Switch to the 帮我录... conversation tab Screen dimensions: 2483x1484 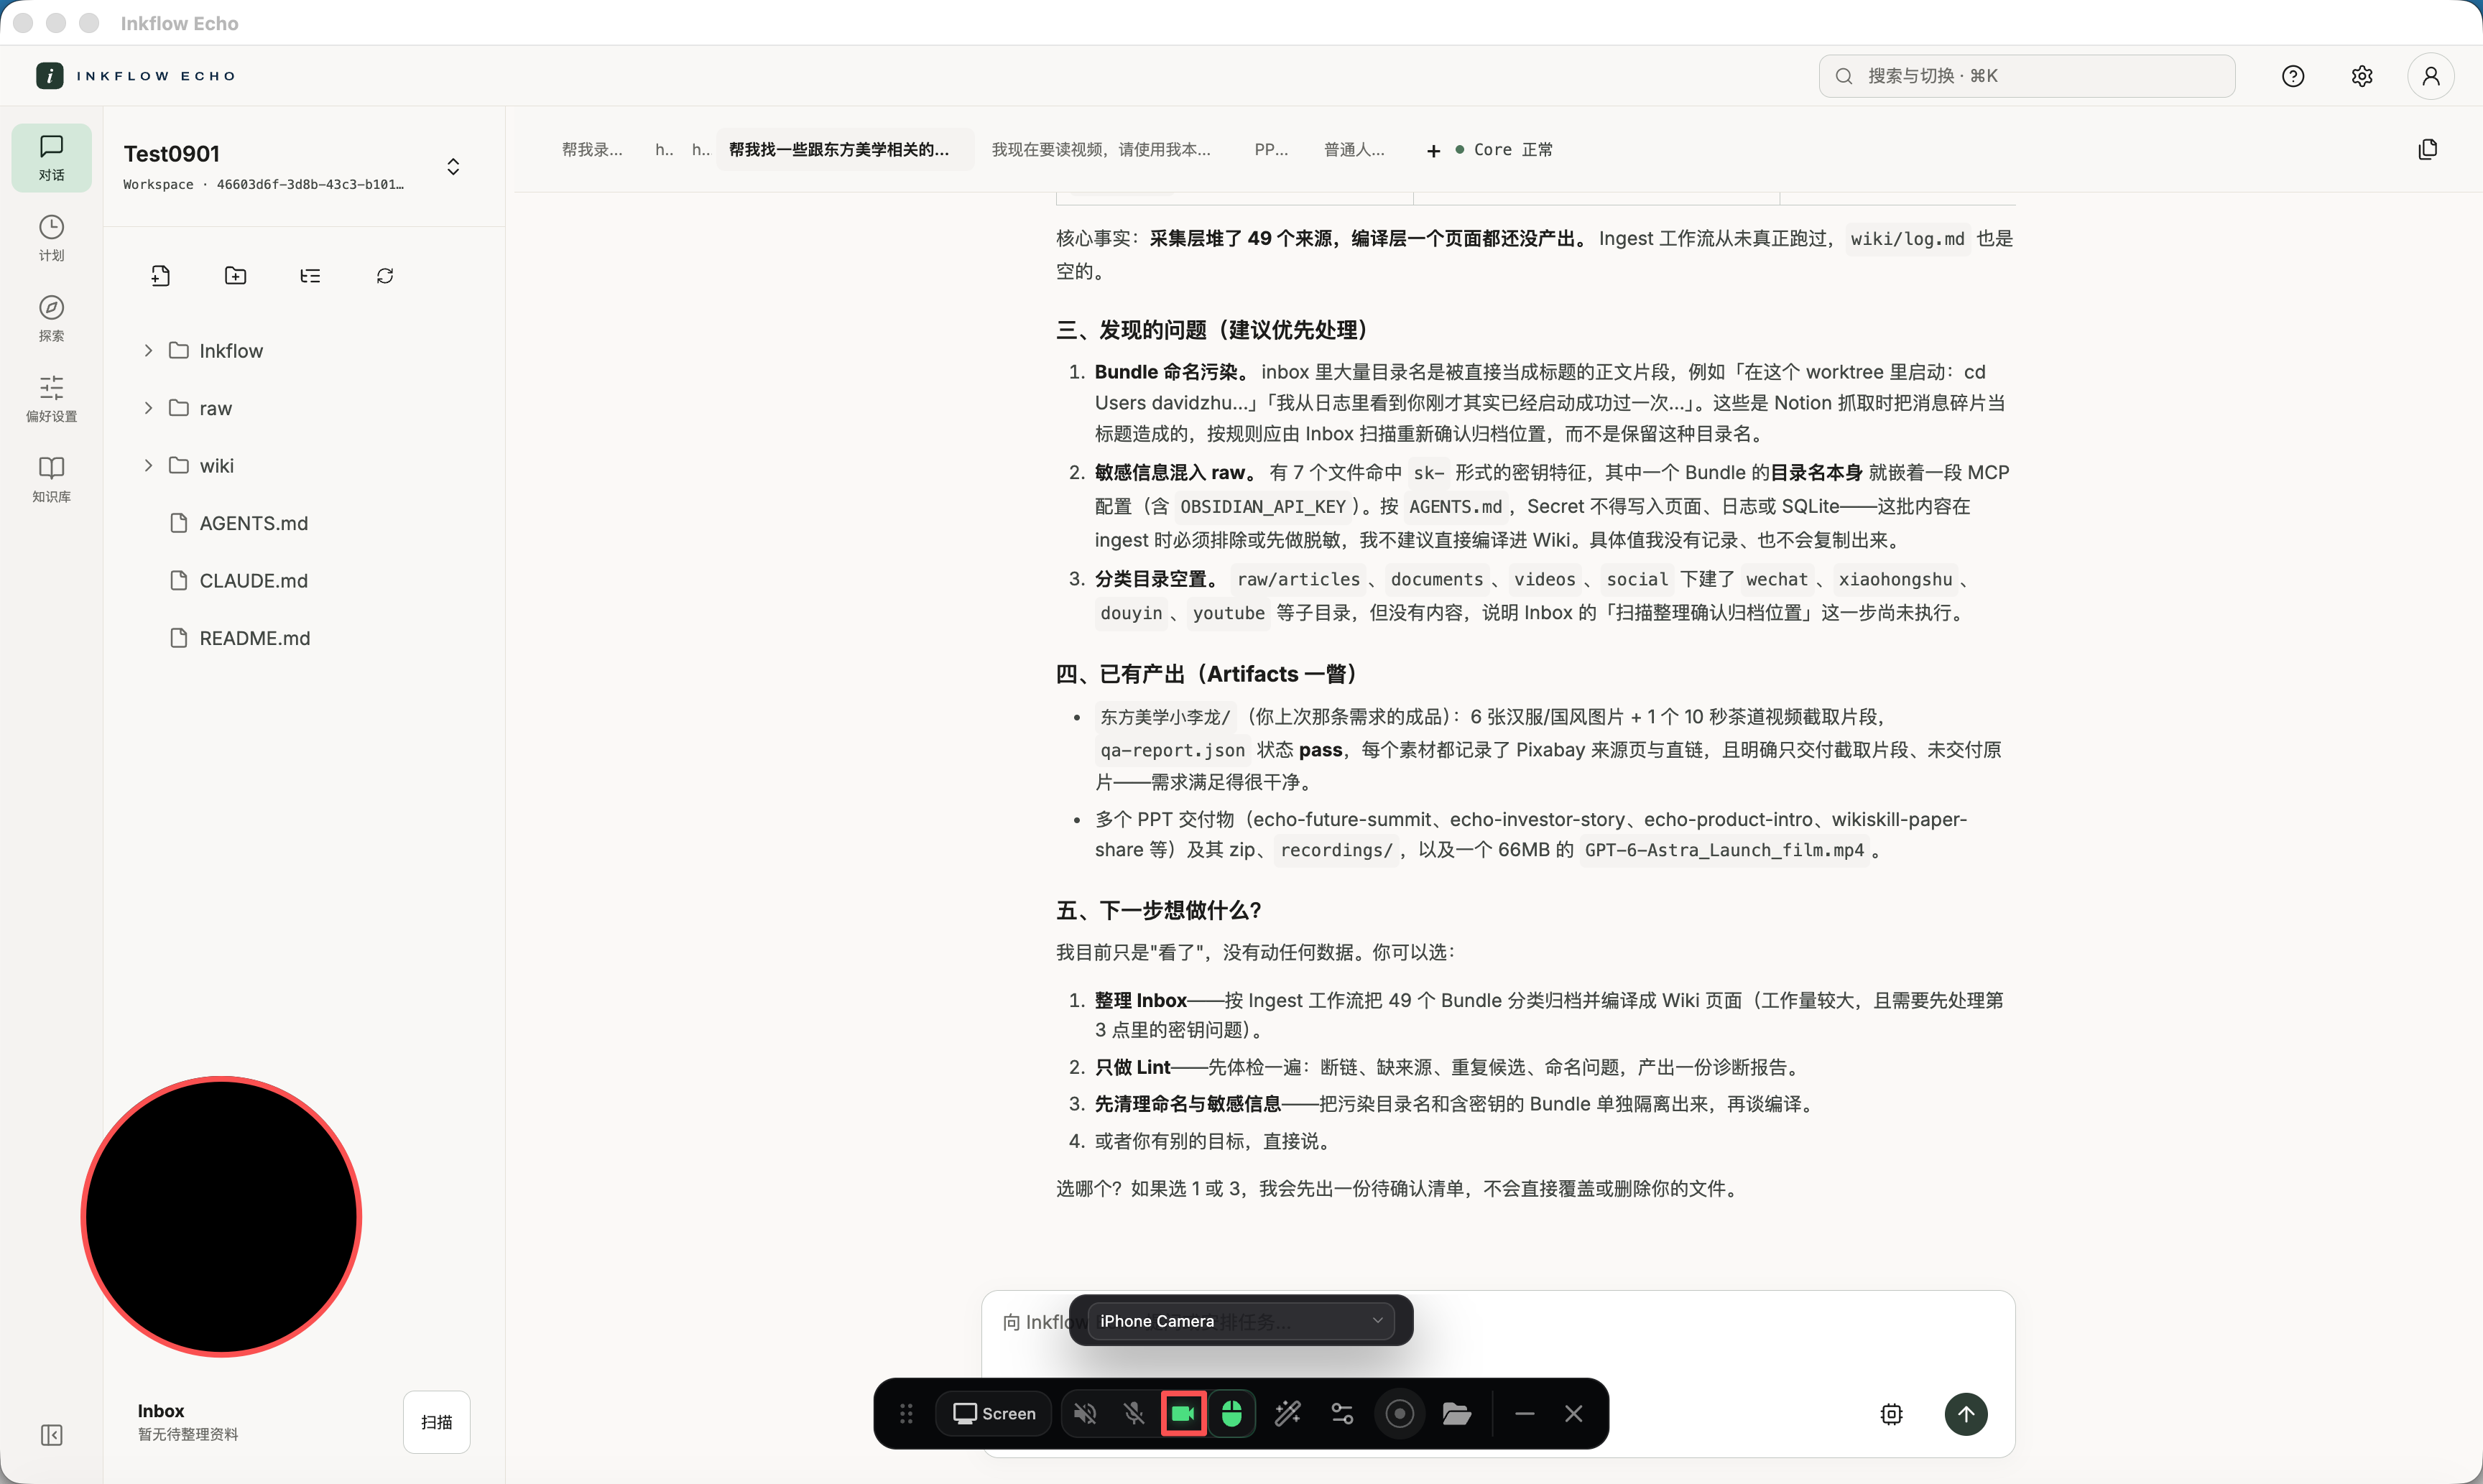point(592,150)
